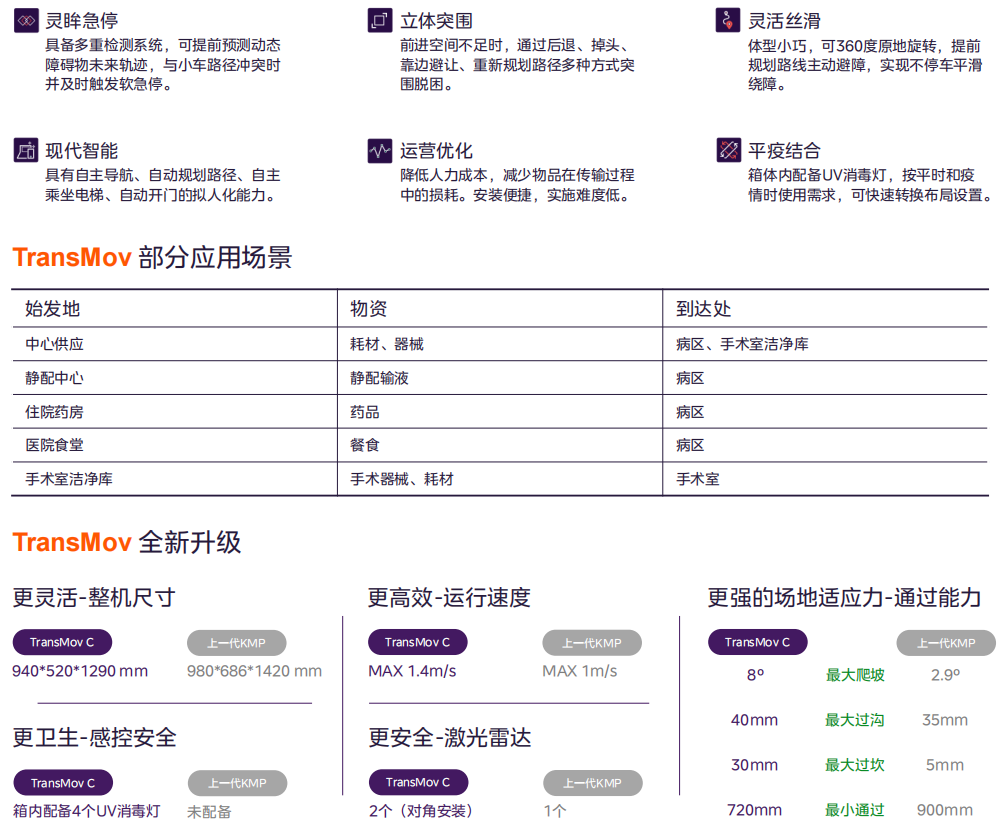Select the 40mm gap value
Image resolution: width=1006 pixels, height=820 pixels.
pos(754,720)
